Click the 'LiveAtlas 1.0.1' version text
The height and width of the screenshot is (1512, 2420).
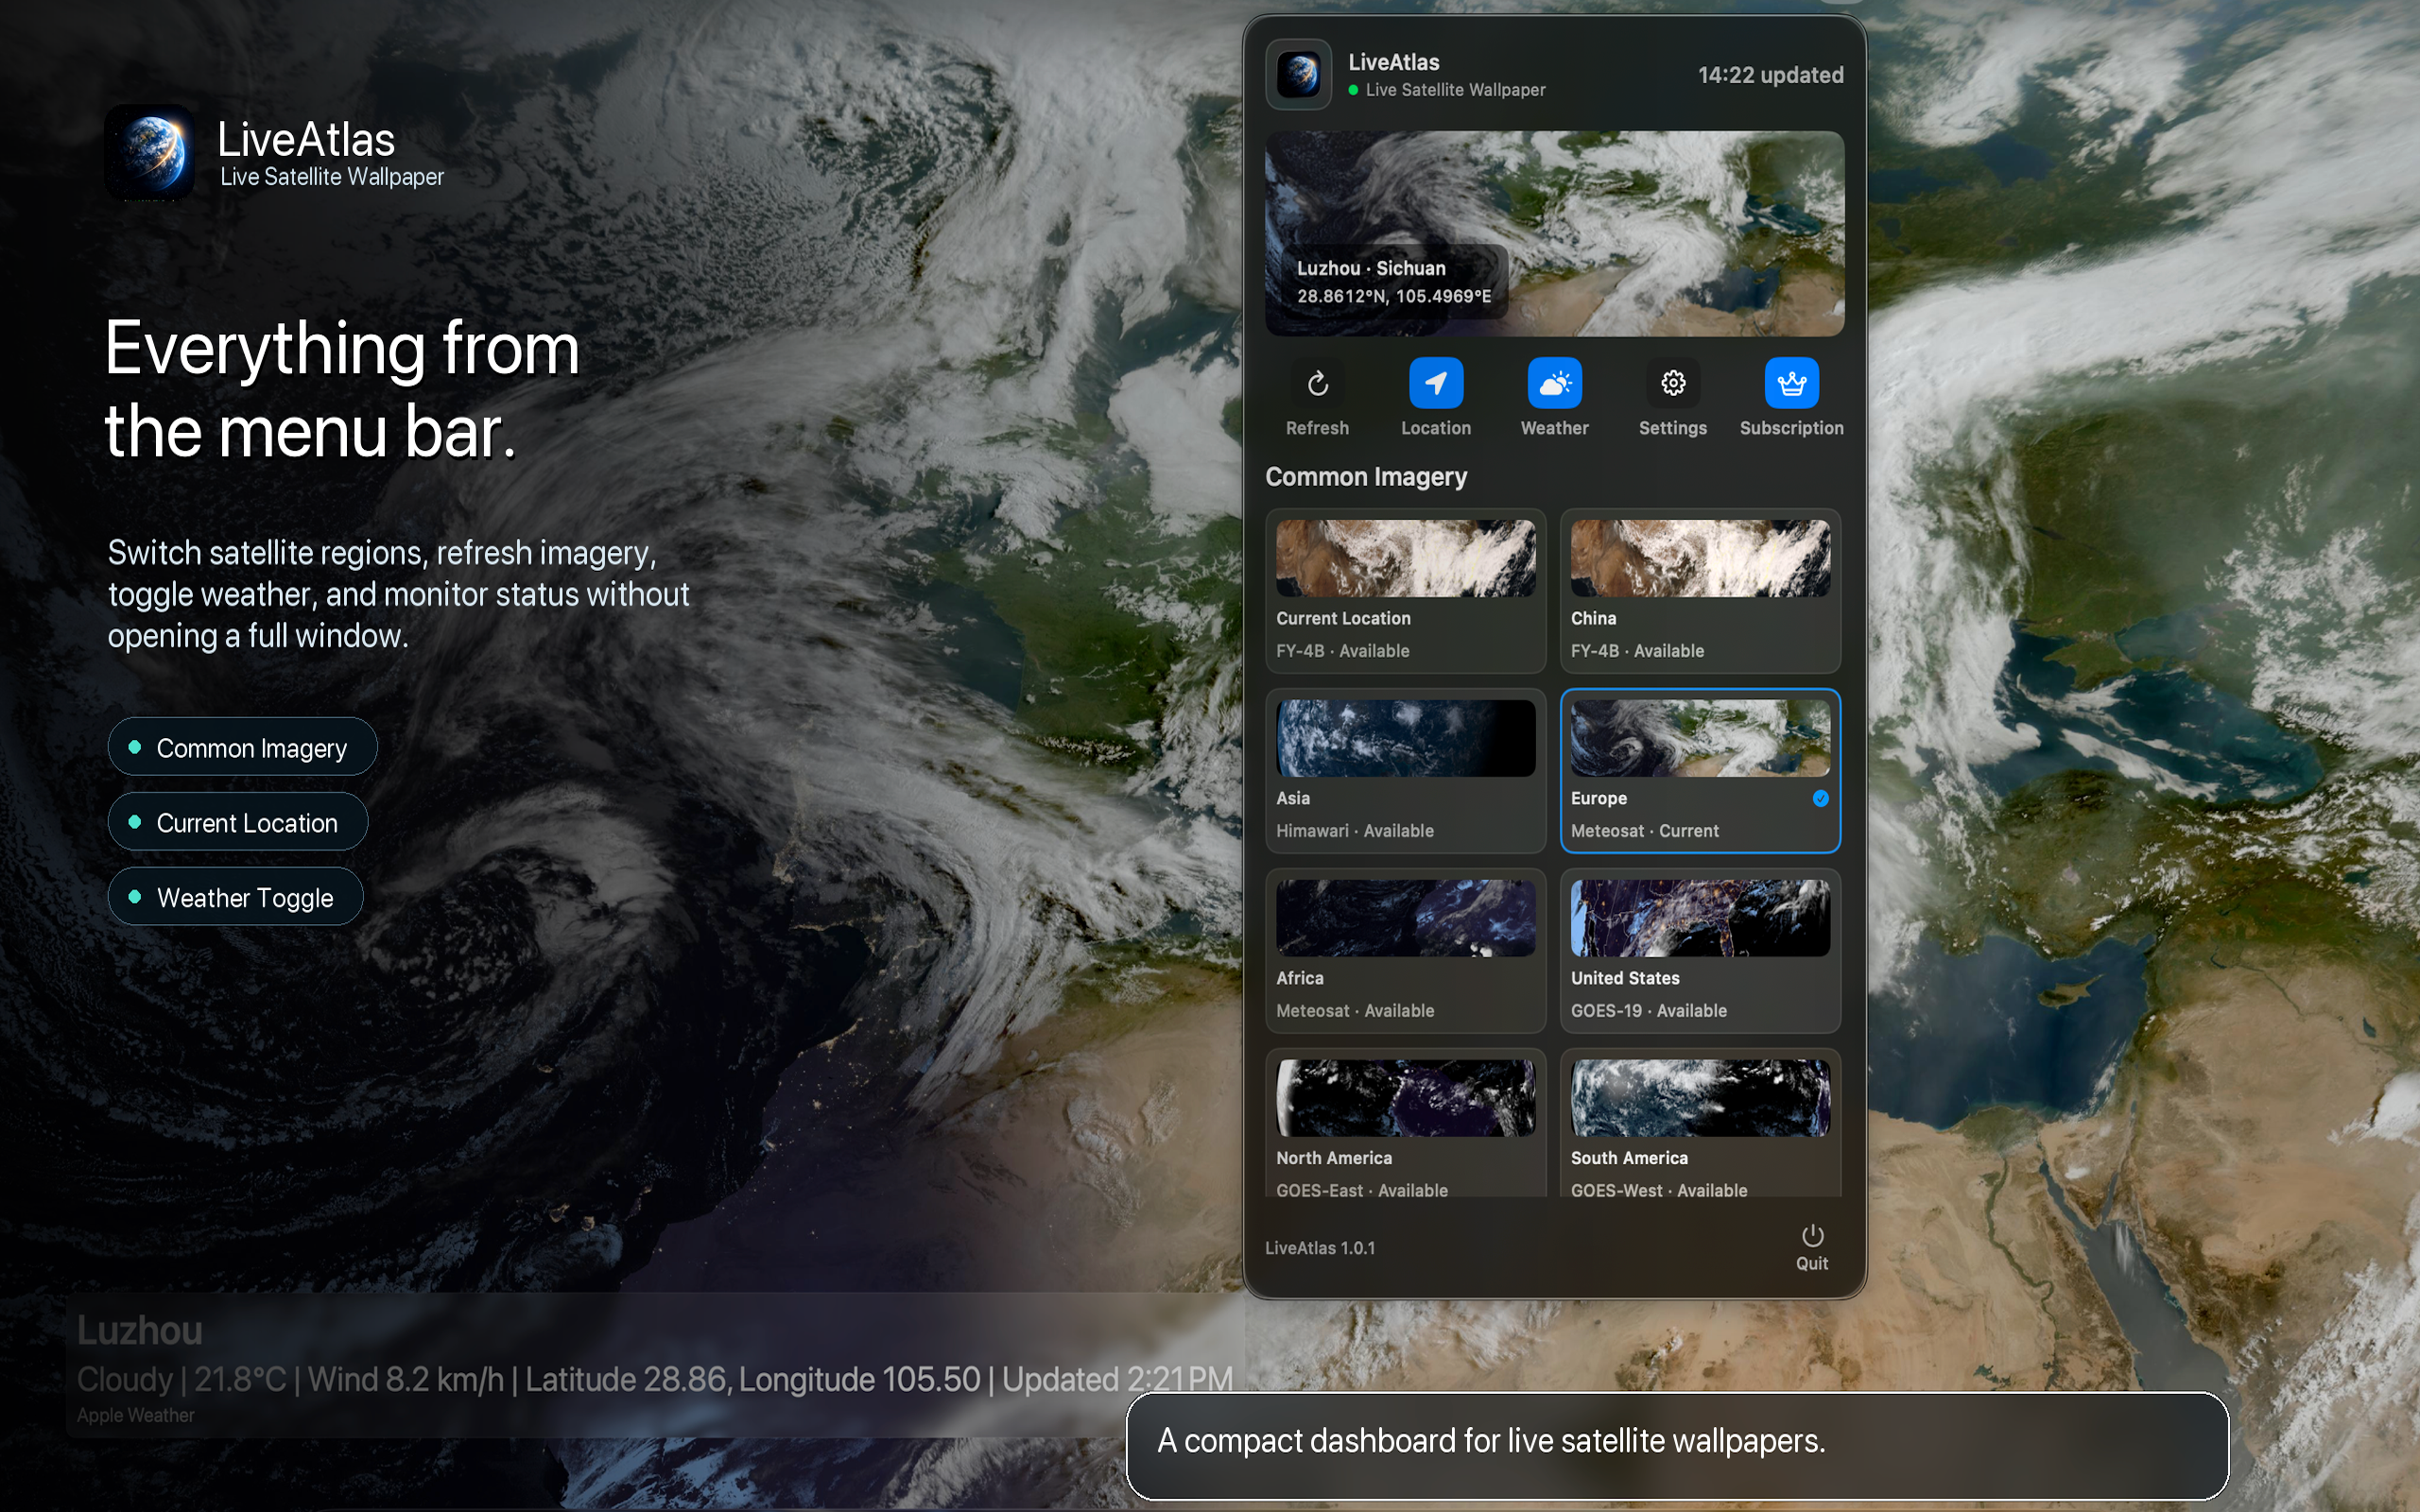[1320, 1248]
